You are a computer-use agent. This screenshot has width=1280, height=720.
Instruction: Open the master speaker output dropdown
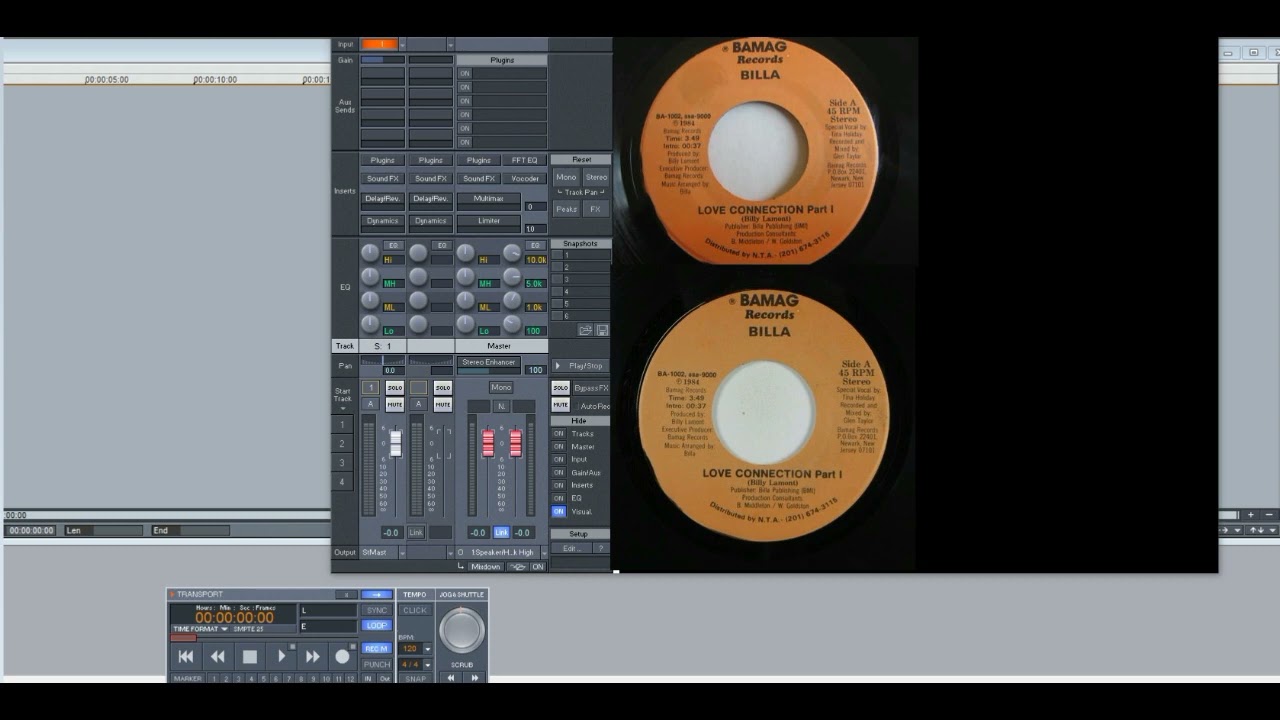click(542, 552)
